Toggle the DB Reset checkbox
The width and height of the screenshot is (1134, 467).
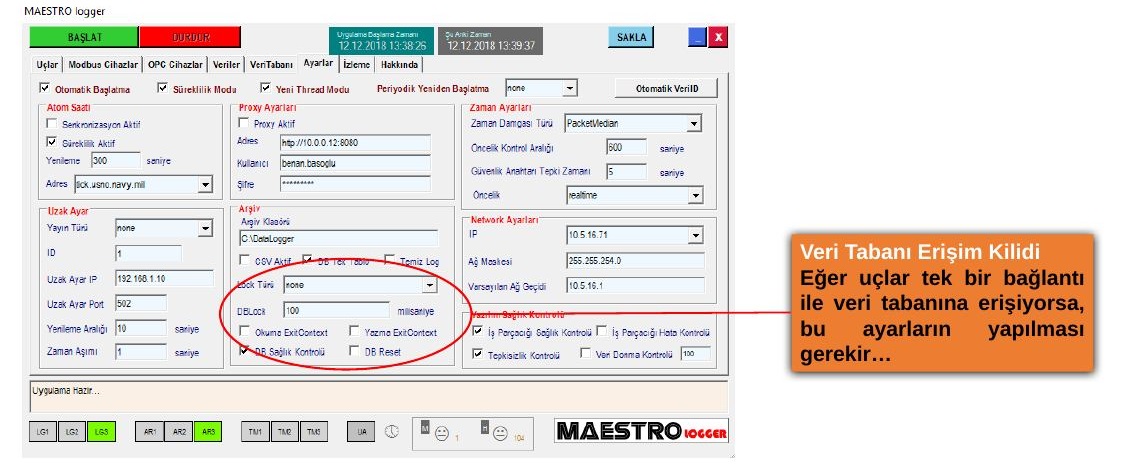click(354, 351)
